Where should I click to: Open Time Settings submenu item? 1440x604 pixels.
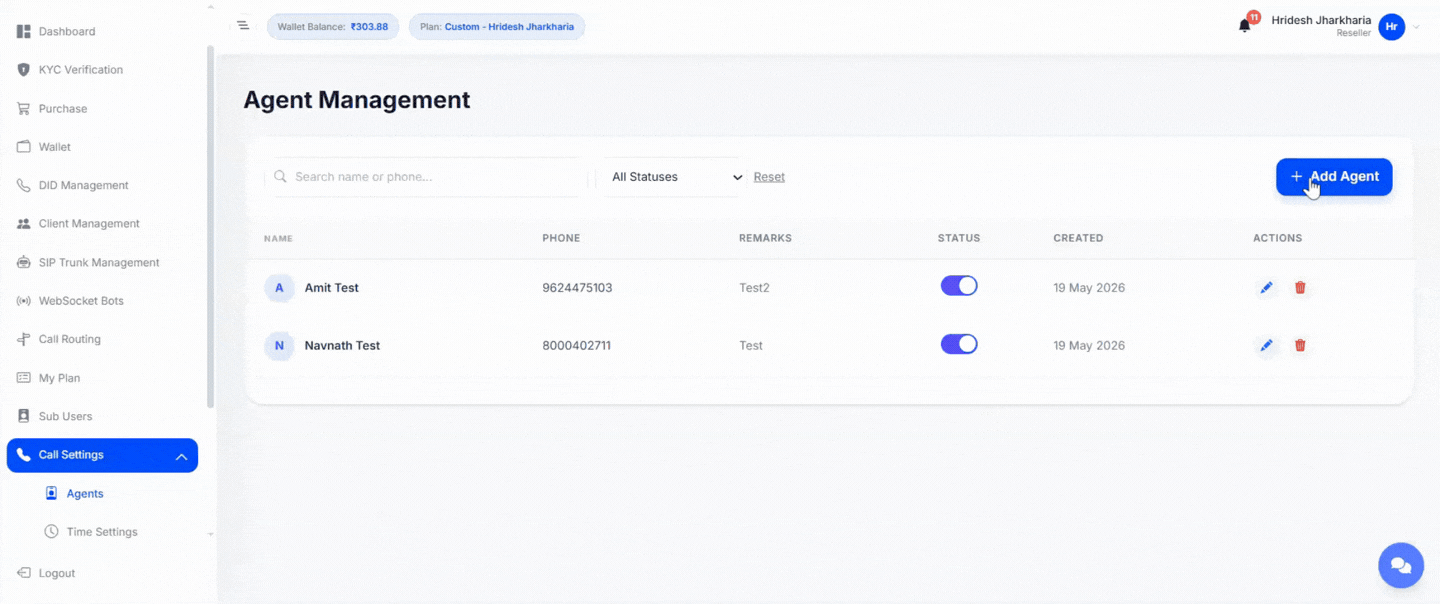103,532
